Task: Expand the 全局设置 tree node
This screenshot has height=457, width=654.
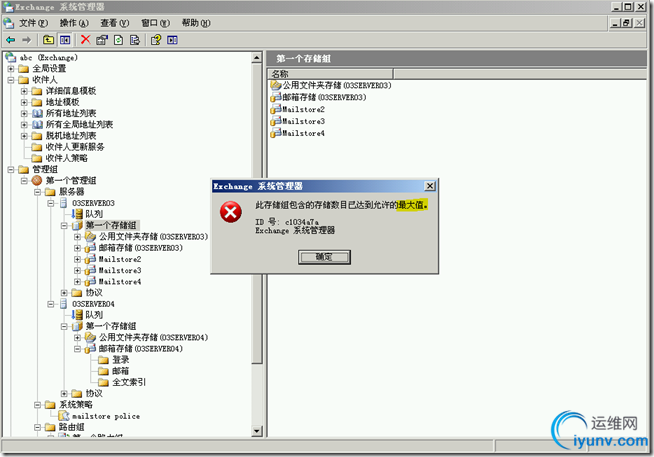Action: click(x=11, y=69)
